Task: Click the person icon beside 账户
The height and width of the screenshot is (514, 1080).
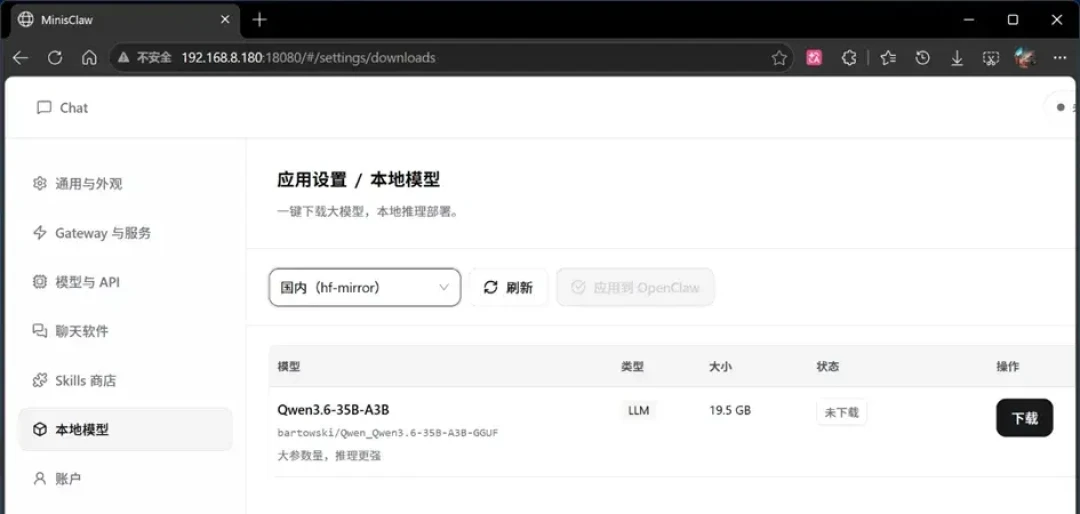Action: (x=40, y=478)
